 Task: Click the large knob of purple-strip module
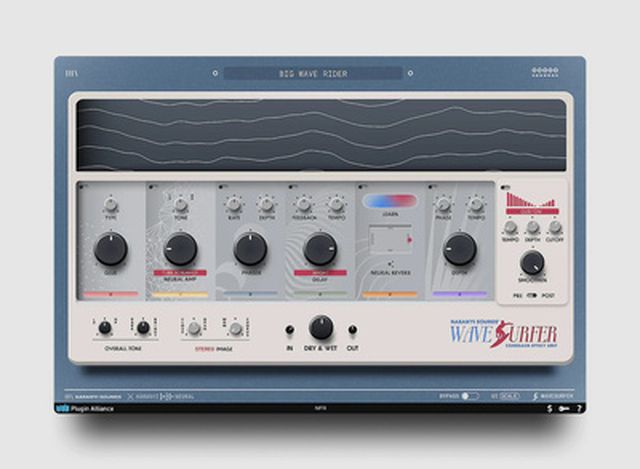coord(460,249)
